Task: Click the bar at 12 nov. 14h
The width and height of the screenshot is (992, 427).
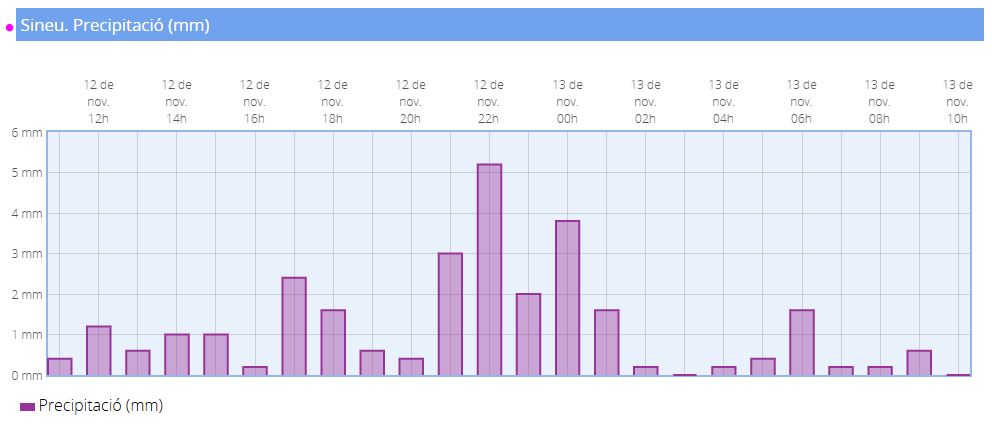Action: coord(177,354)
